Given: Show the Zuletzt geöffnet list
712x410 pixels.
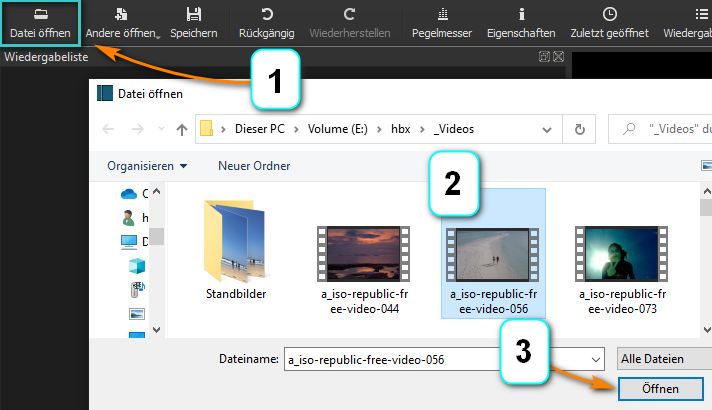Looking at the screenshot, I should (x=609, y=22).
